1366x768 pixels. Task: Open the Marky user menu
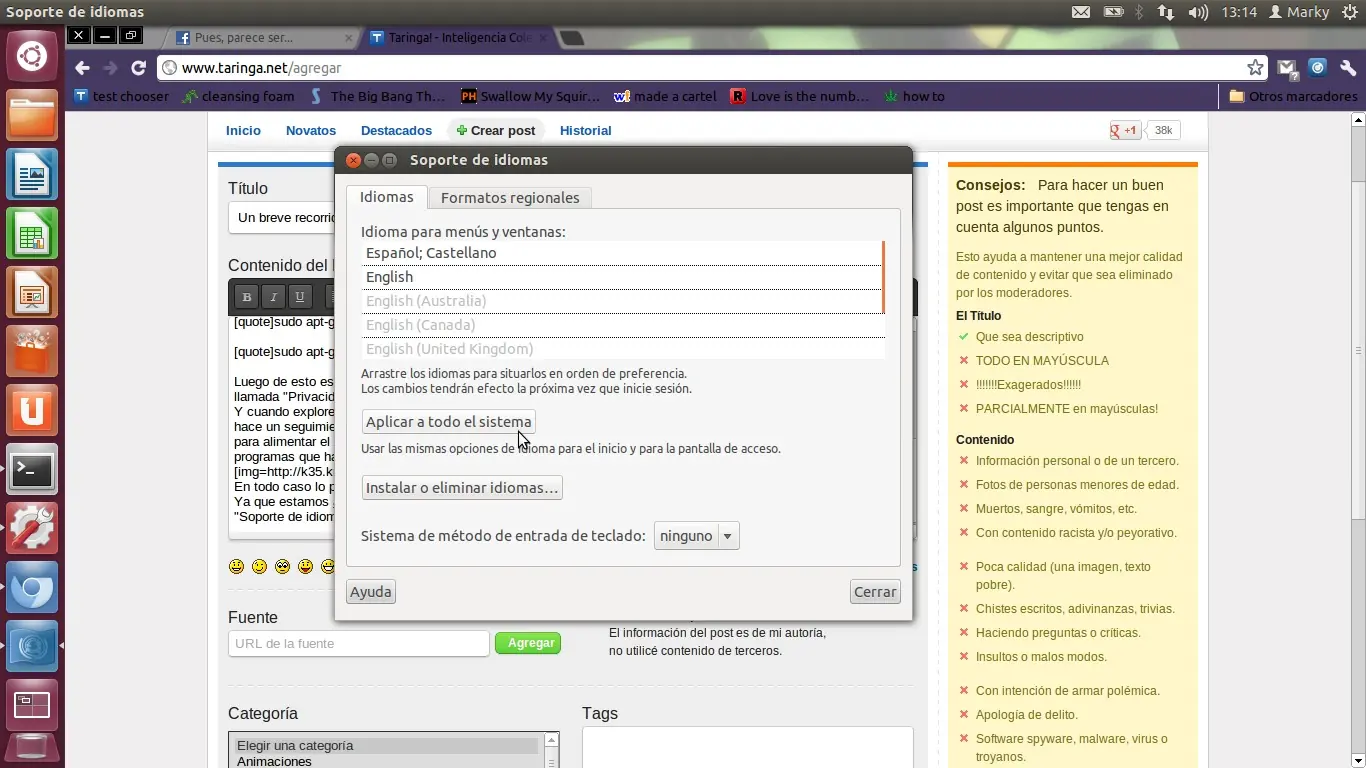point(1299,12)
